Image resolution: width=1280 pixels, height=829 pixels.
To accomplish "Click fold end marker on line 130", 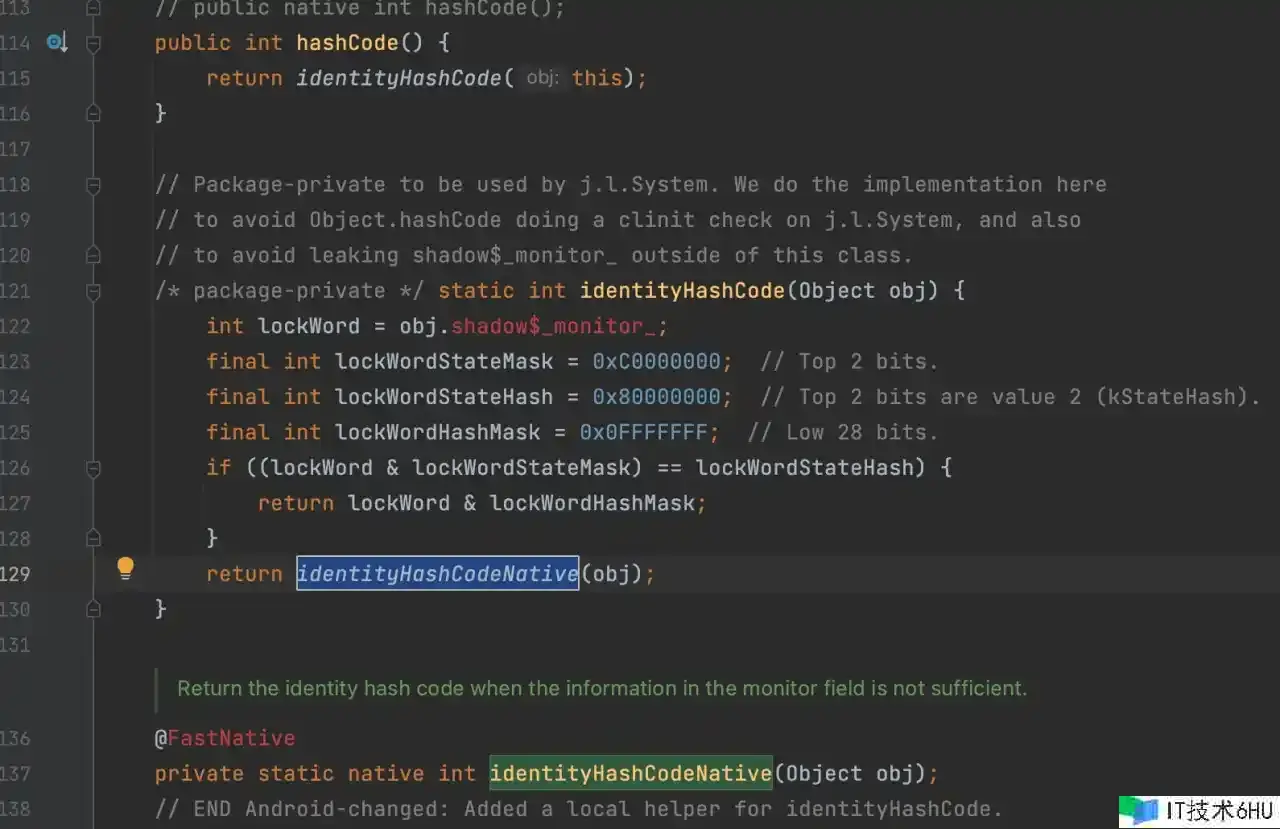I will [x=93, y=609].
